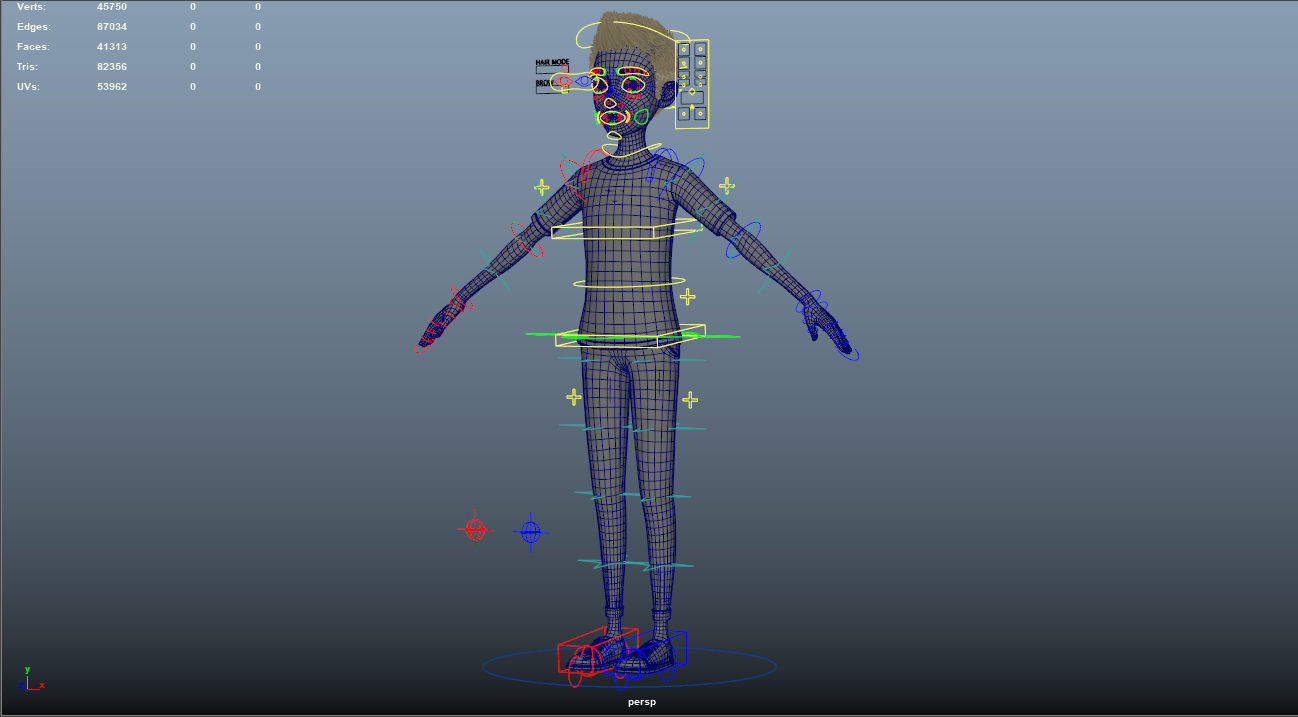
Task: Click the UVs: label in HUD
Action: [x=29, y=87]
